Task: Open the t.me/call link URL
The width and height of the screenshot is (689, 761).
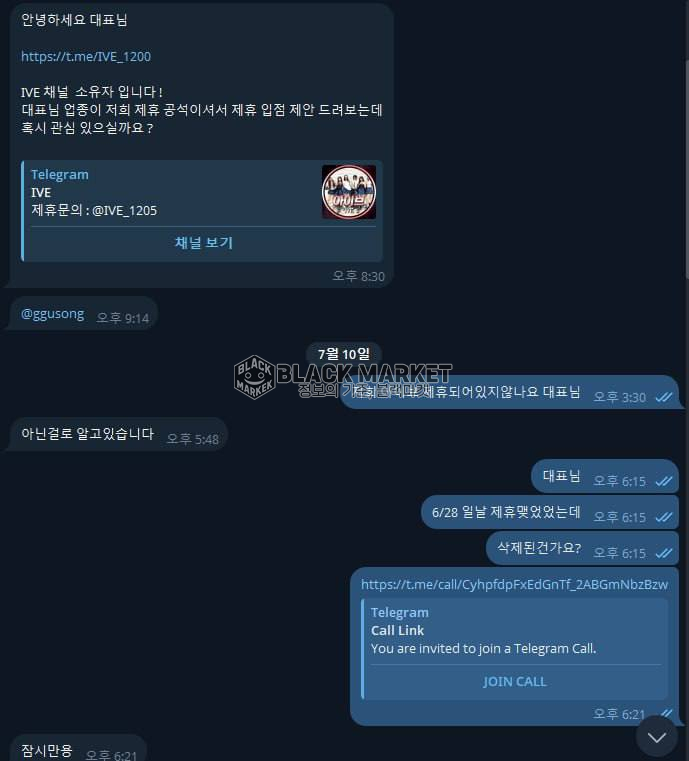Action: (514, 584)
